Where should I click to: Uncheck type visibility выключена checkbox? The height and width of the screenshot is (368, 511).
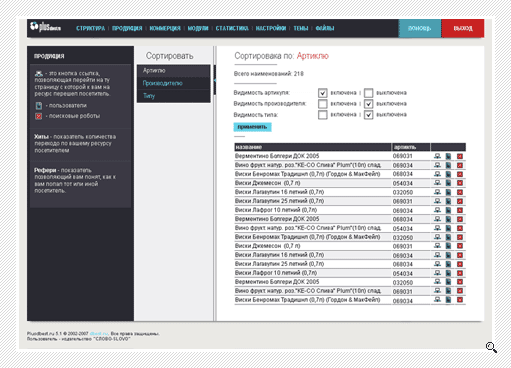(x=368, y=115)
